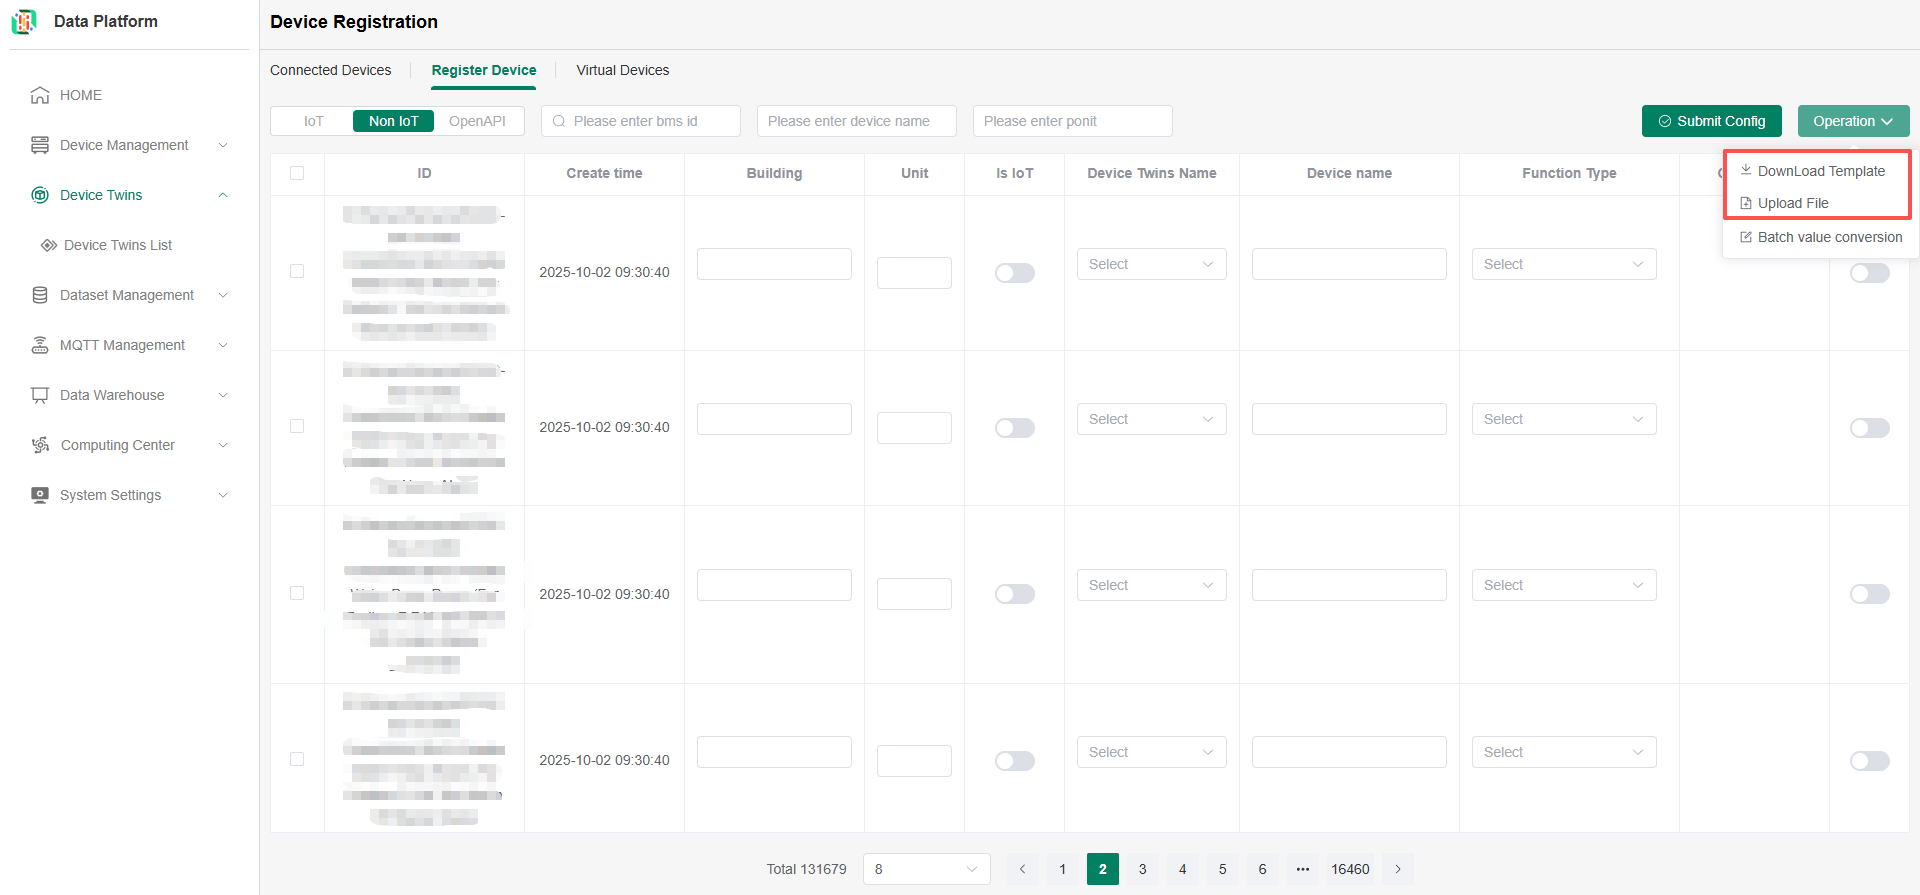This screenshot has height=895, width=1920.
Task: Click the Data Warehouse icon
Action: (40, 395)
